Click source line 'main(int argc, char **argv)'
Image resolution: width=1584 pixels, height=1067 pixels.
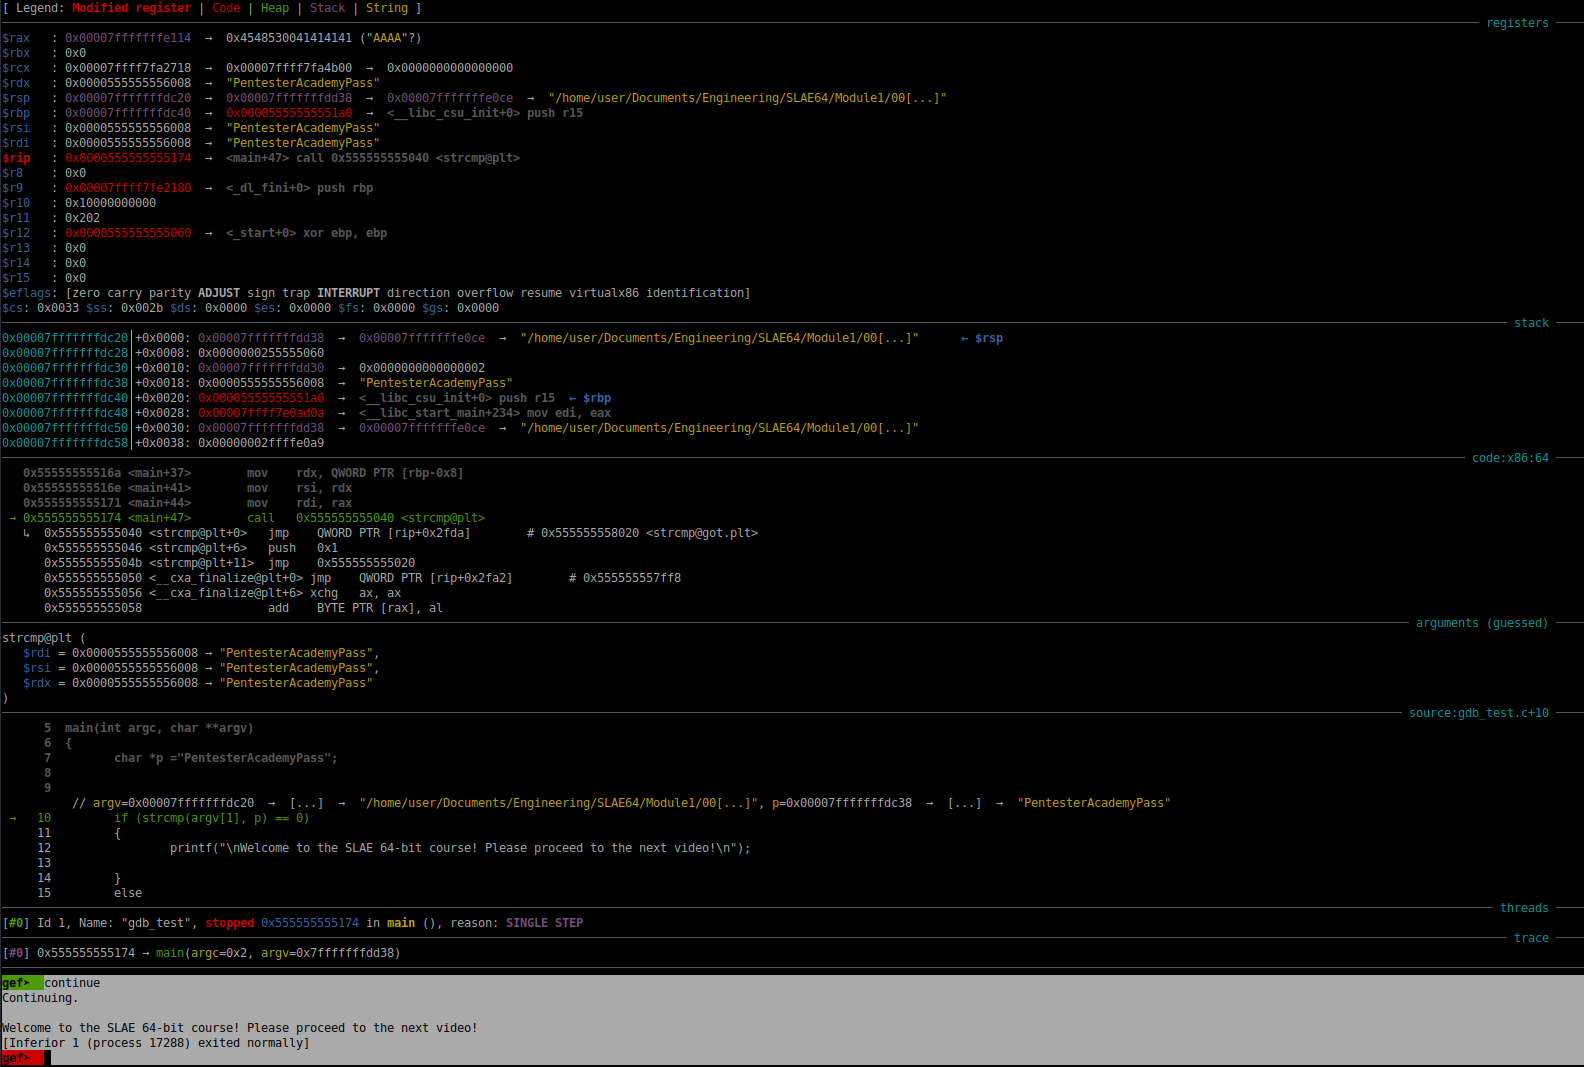click(159, 728)
